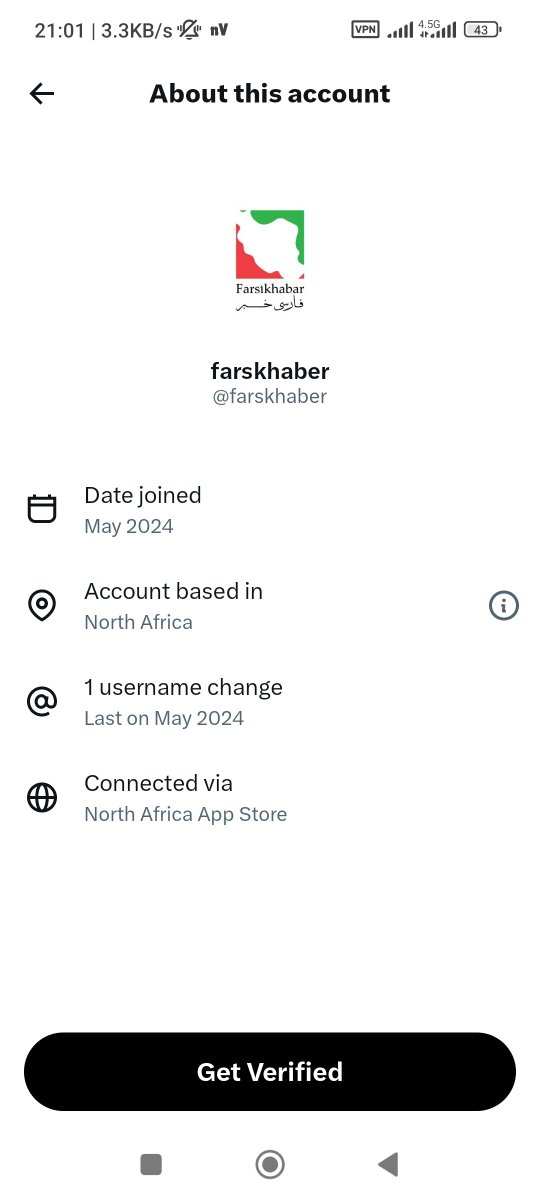Viewport: 540px width, 1200px height.
Task: Tap the VPN status bar indicator
Action: [366, 30]
